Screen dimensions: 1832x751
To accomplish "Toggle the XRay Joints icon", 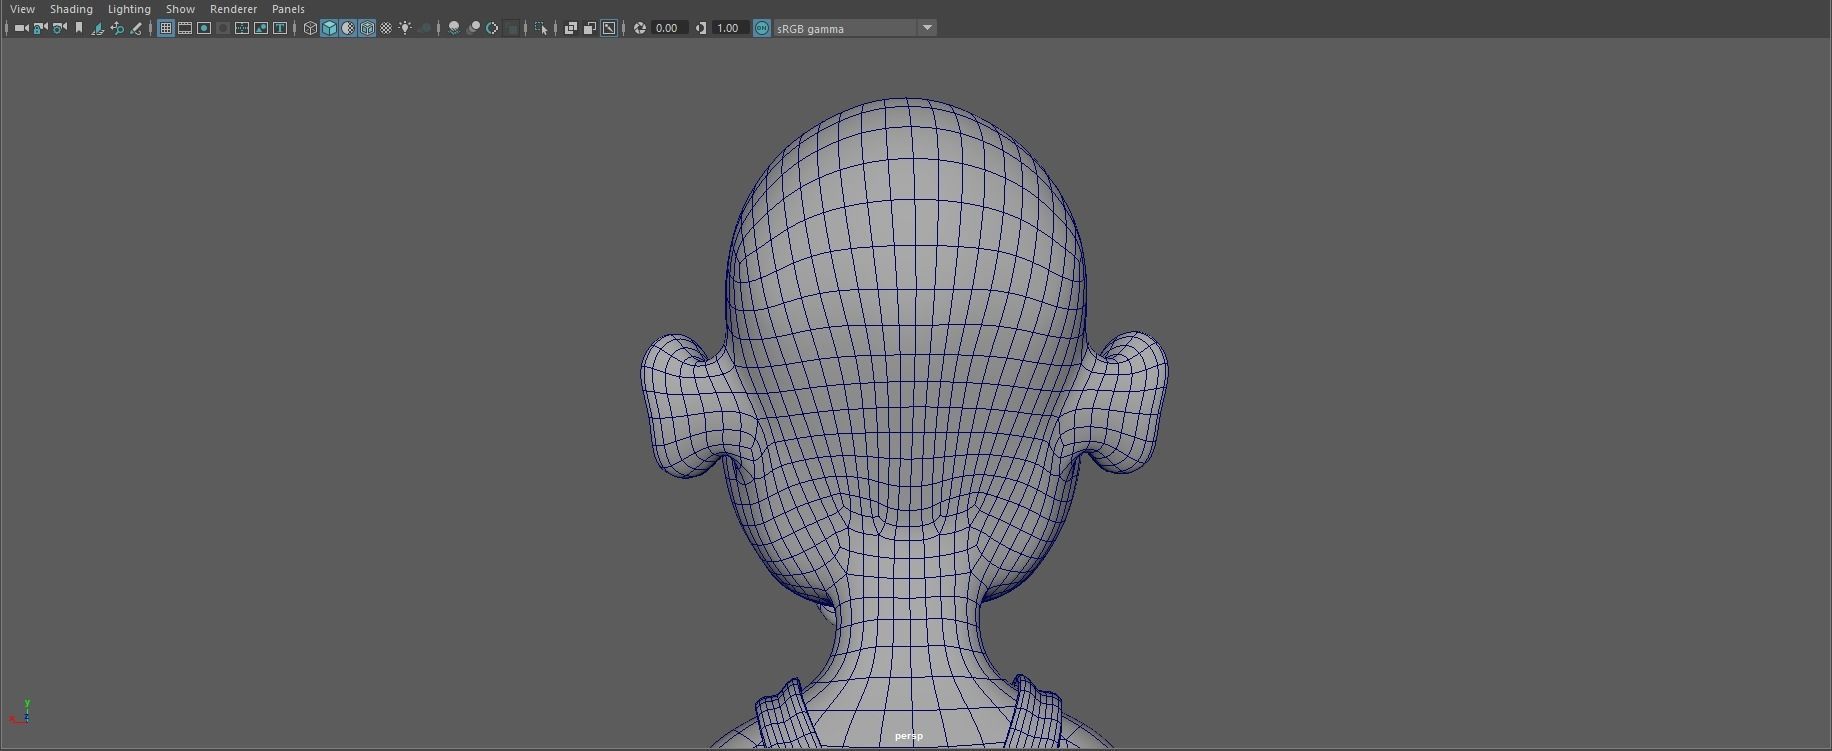I will click(609, 28).
